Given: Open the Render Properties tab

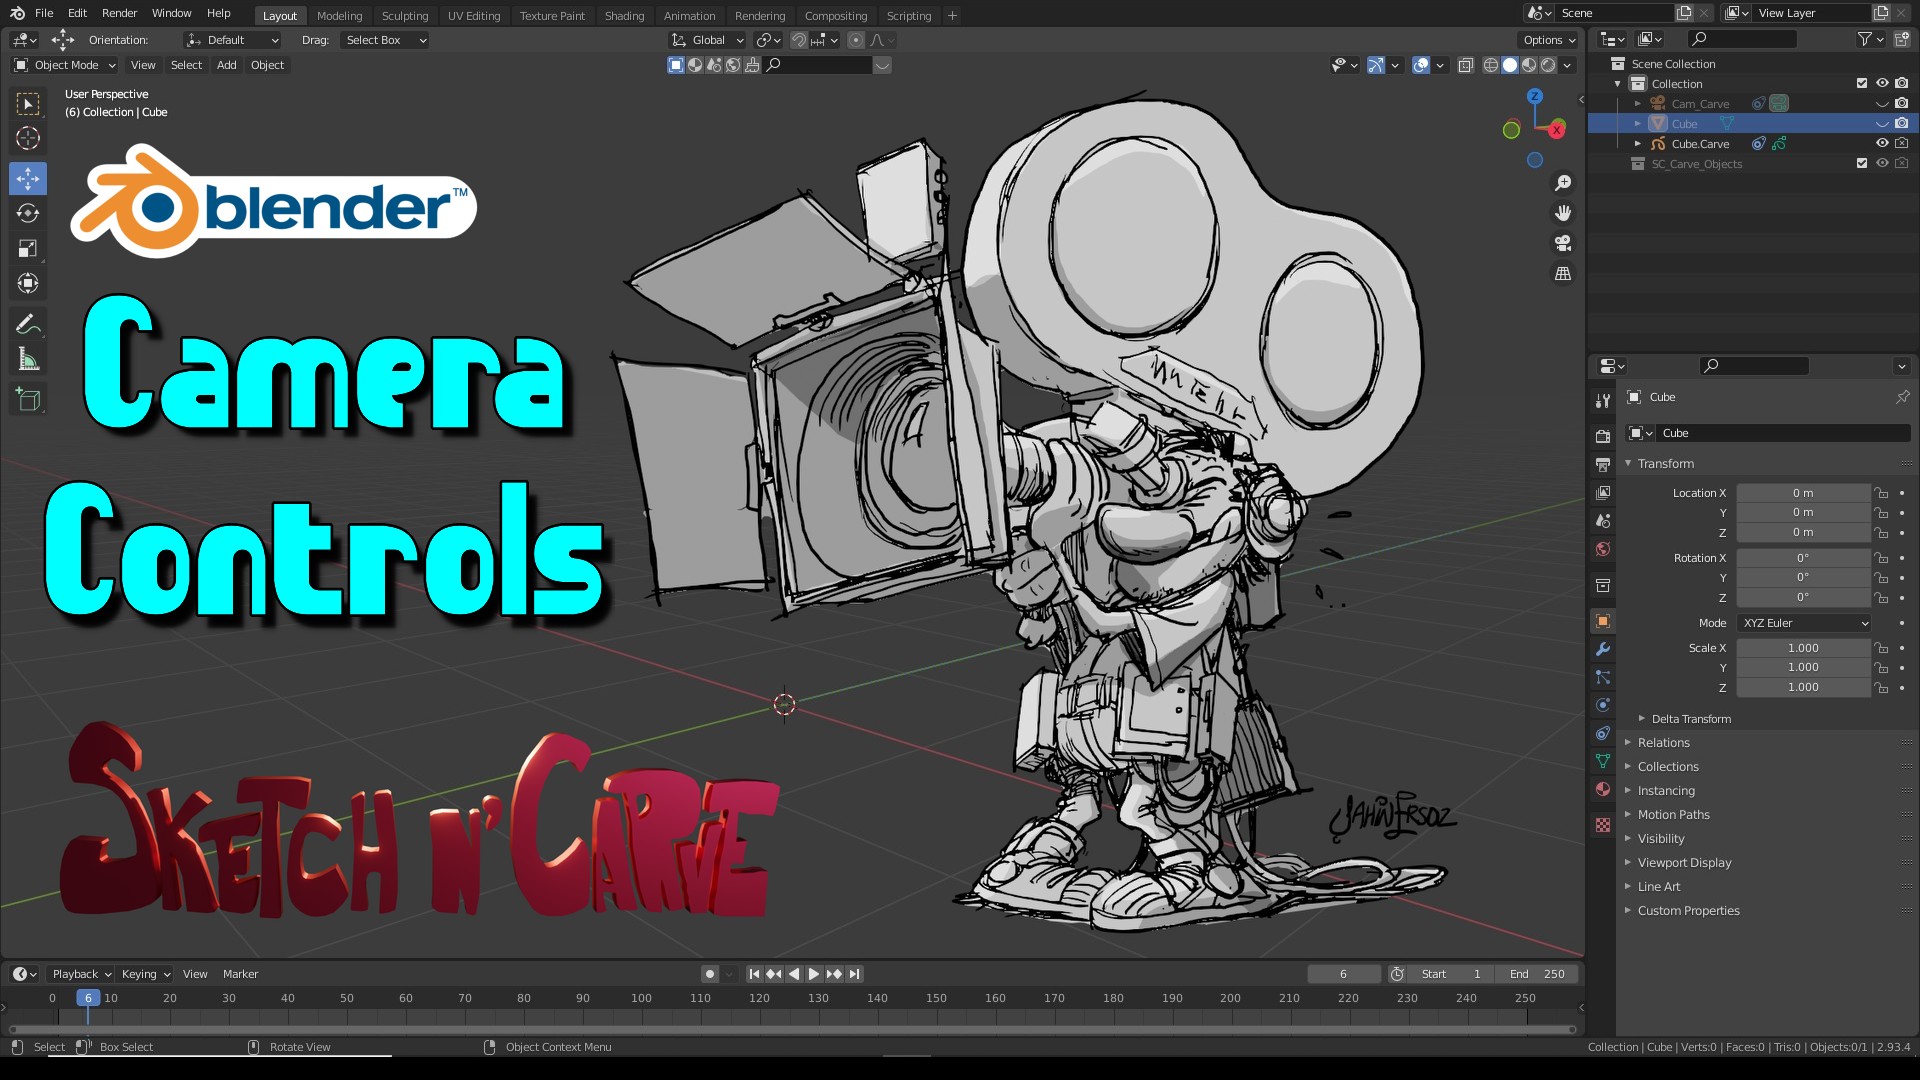Looking at the screenshot, I should [1602, 435].
